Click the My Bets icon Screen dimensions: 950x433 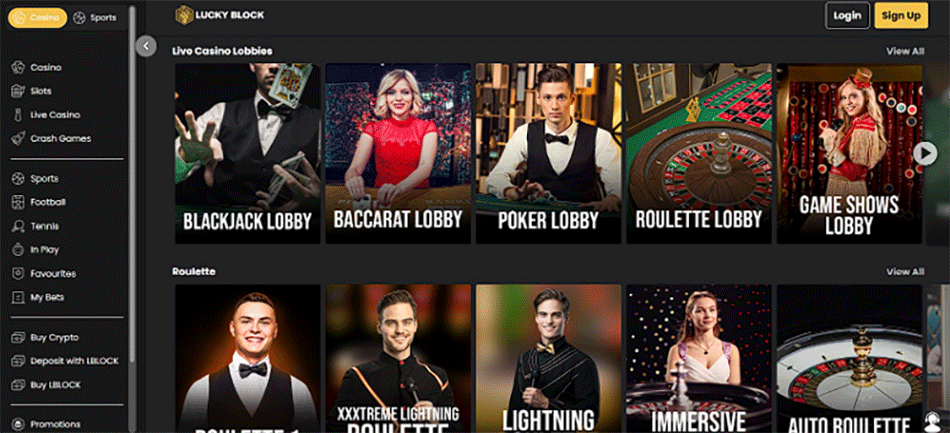point(18,297)
